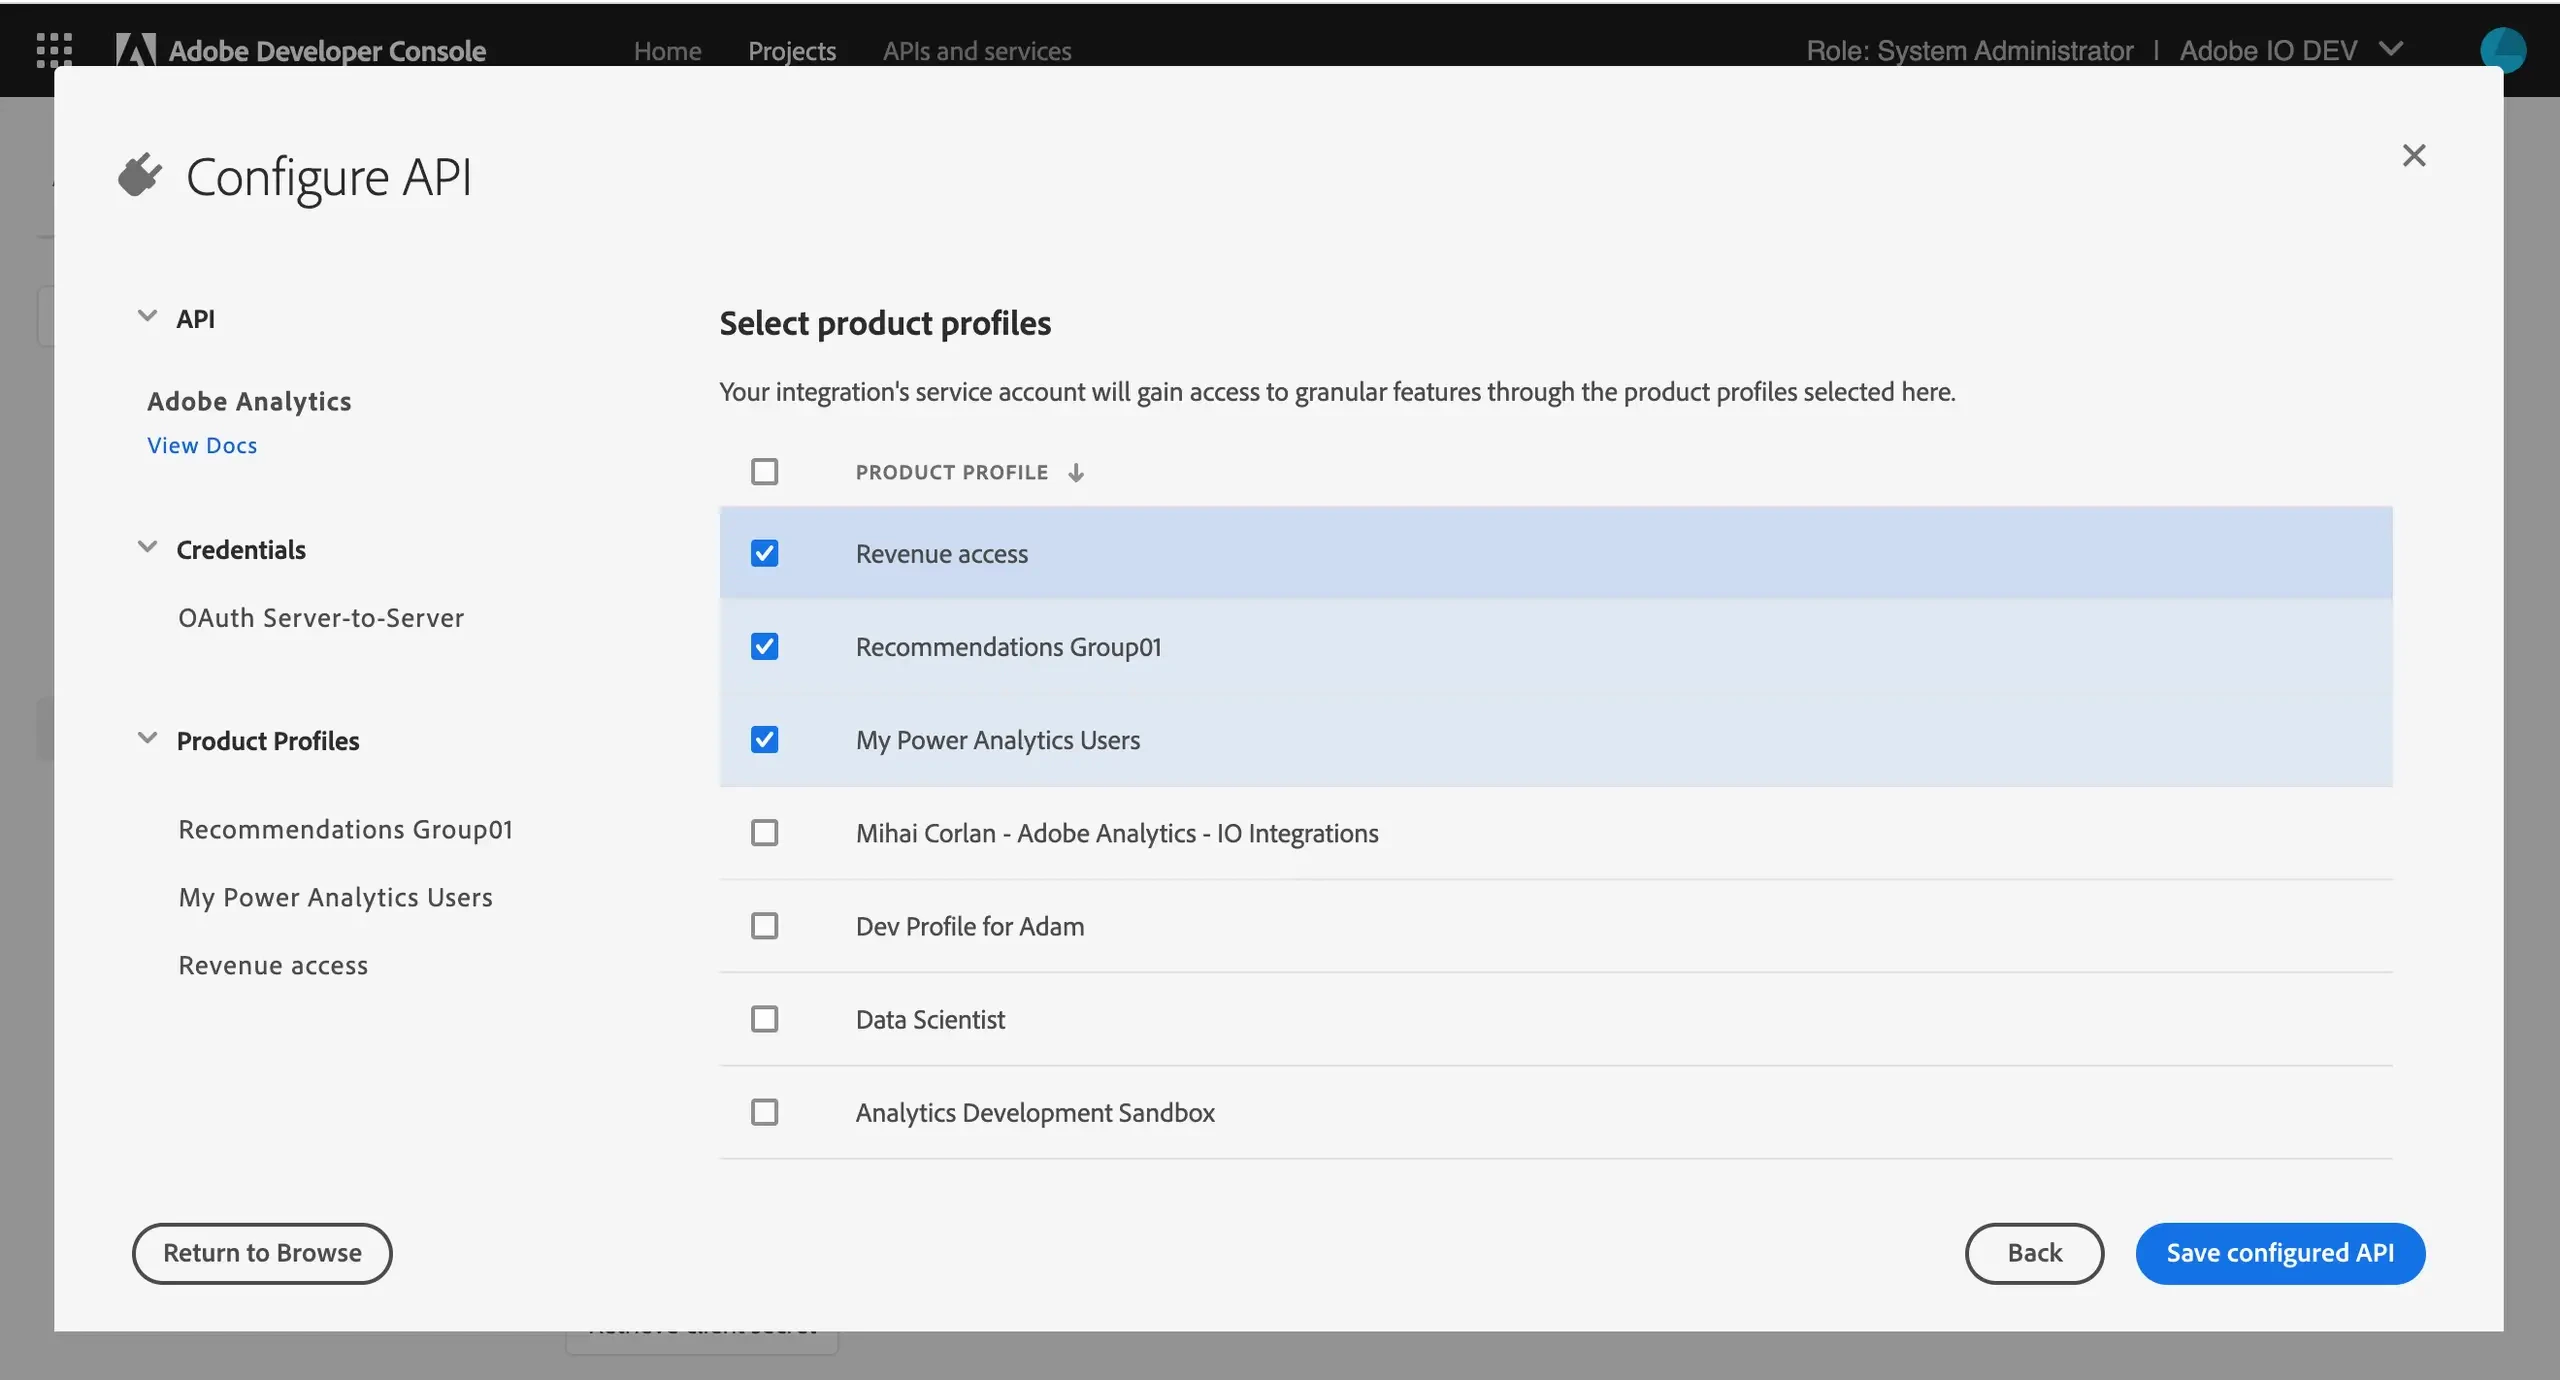The image size is (2560, 1380).
Task: Open the View Docs link
Action: [x=202, y=445]
